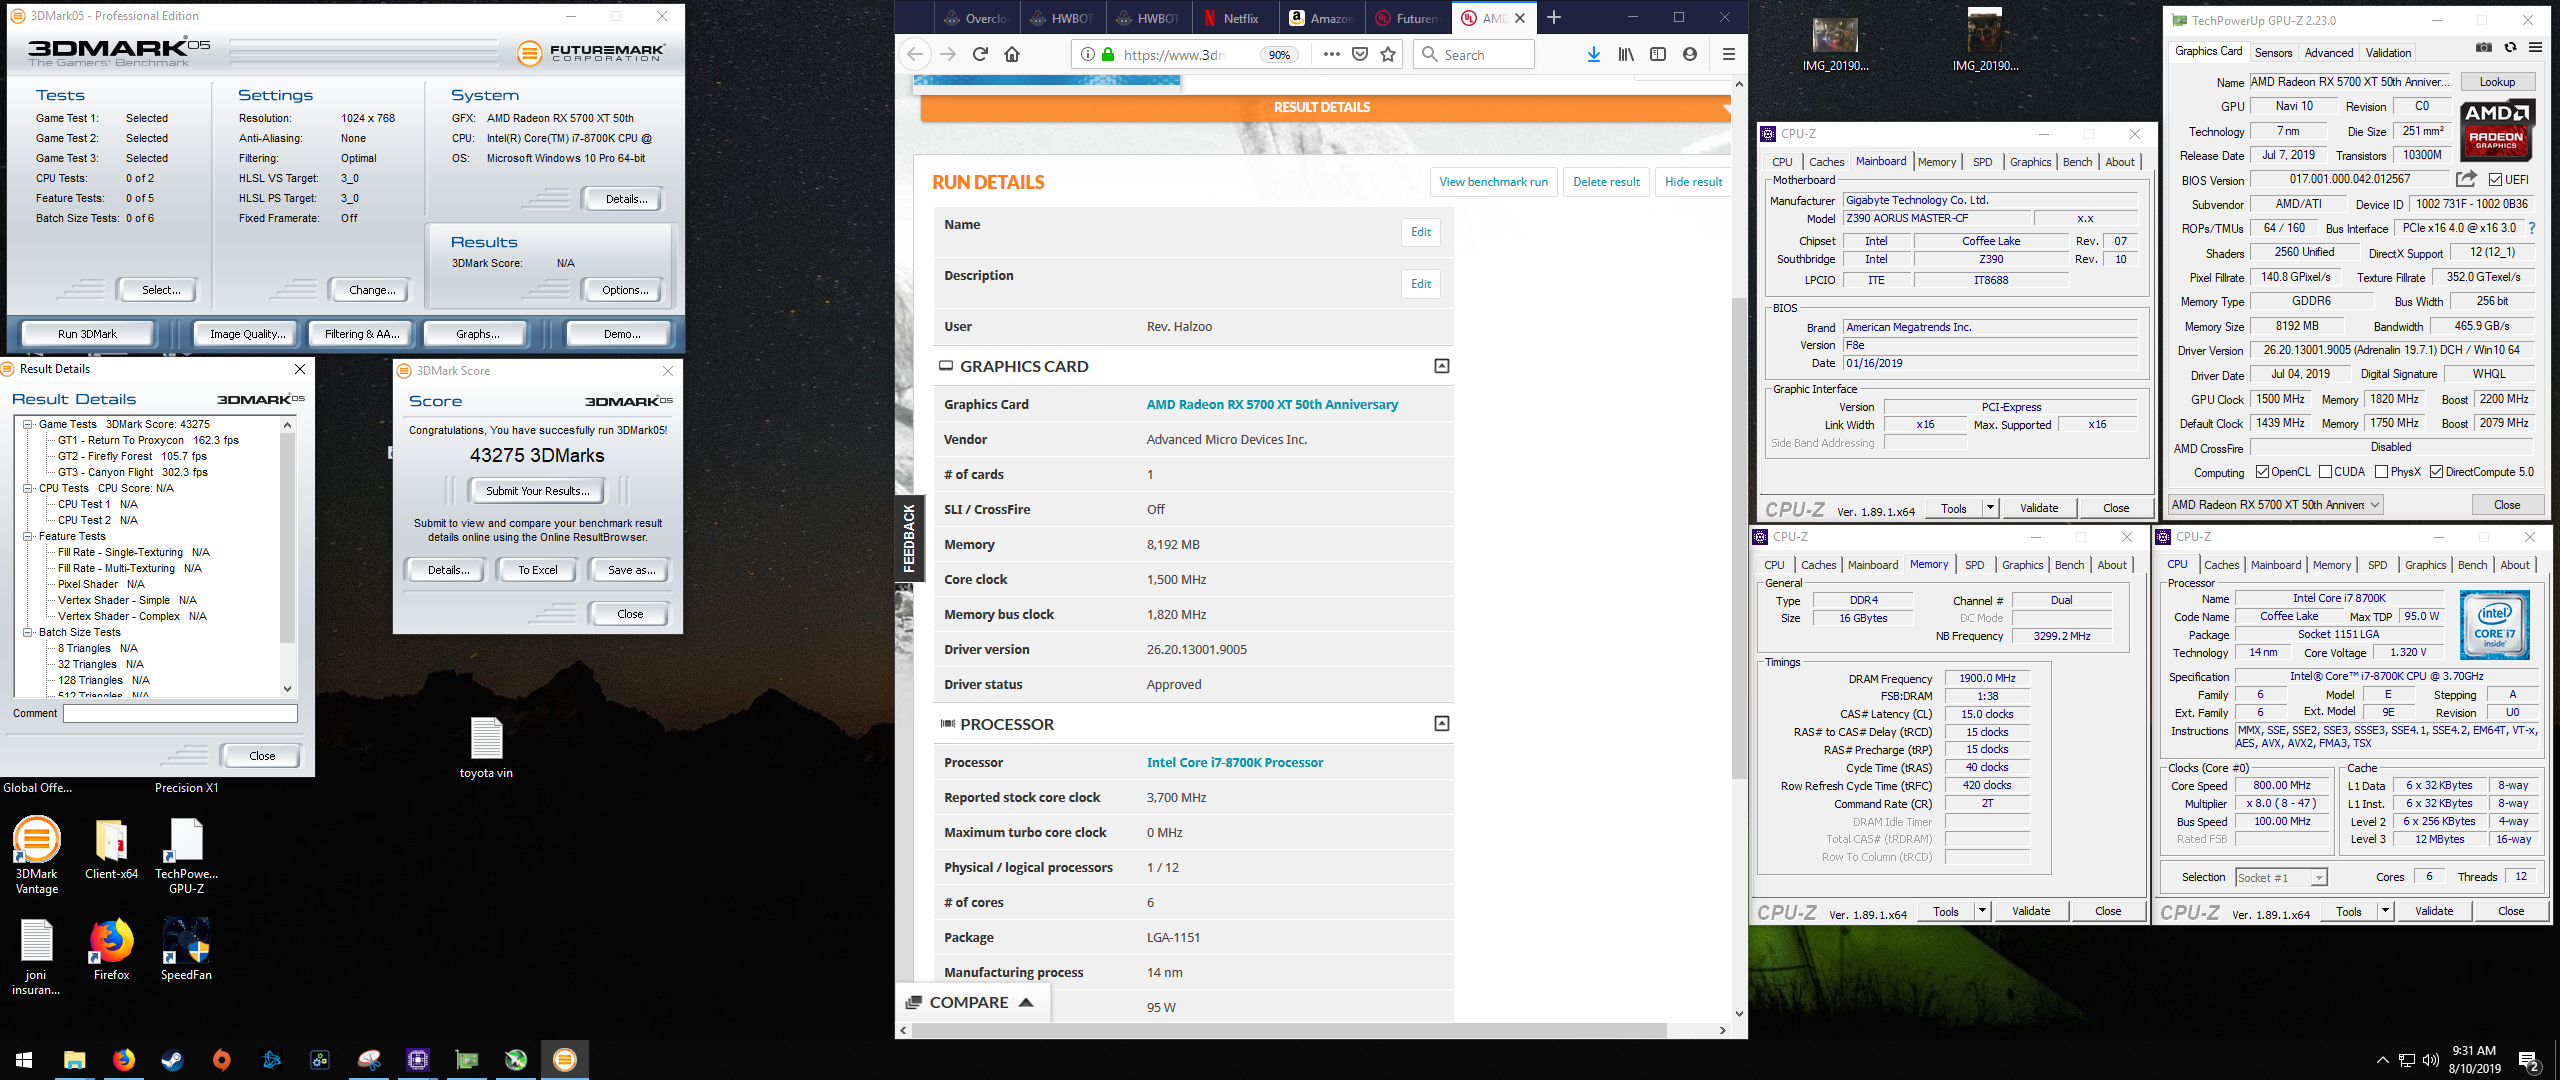Toggle the DirectCompute 5.0 checkbox
The width and height of the screenshot is (2560, 1080).
[x=2437, y=472]
